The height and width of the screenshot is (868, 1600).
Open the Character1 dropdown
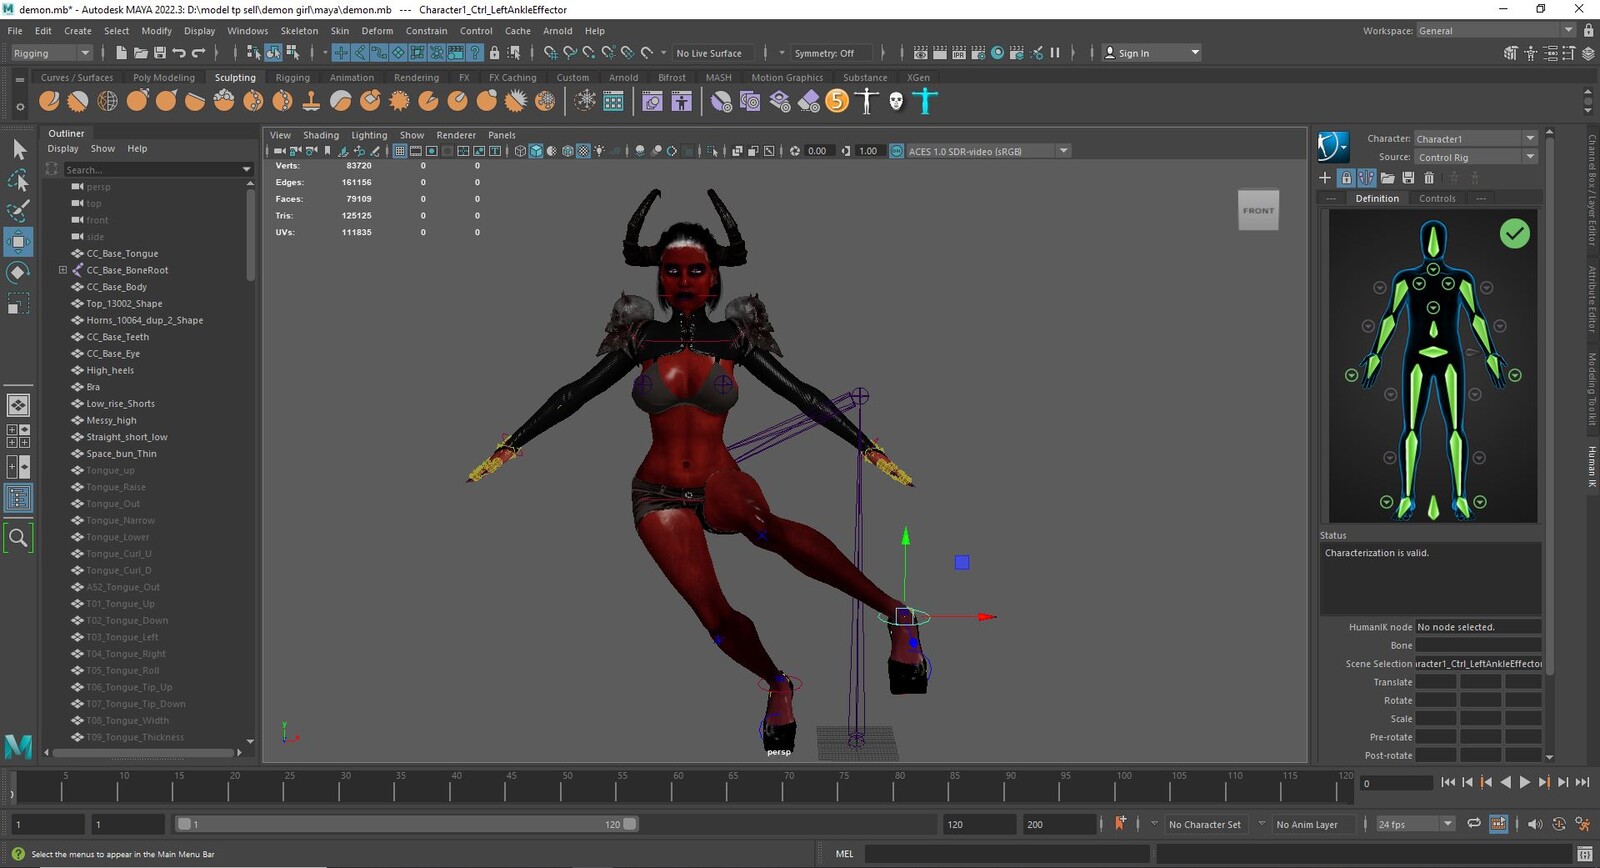1475,139
